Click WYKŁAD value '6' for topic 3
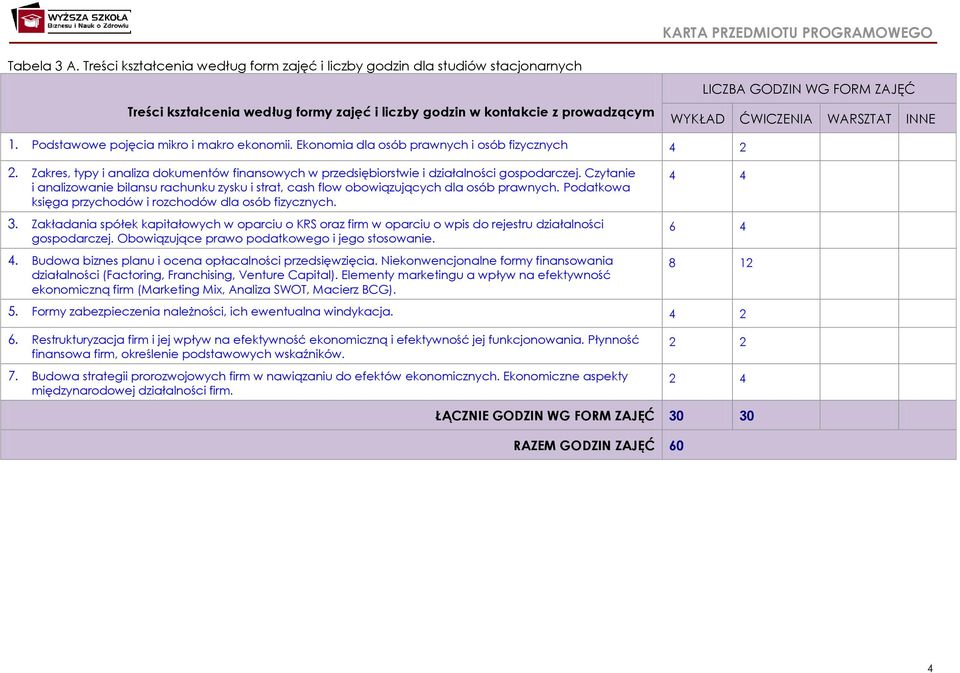 672,227
